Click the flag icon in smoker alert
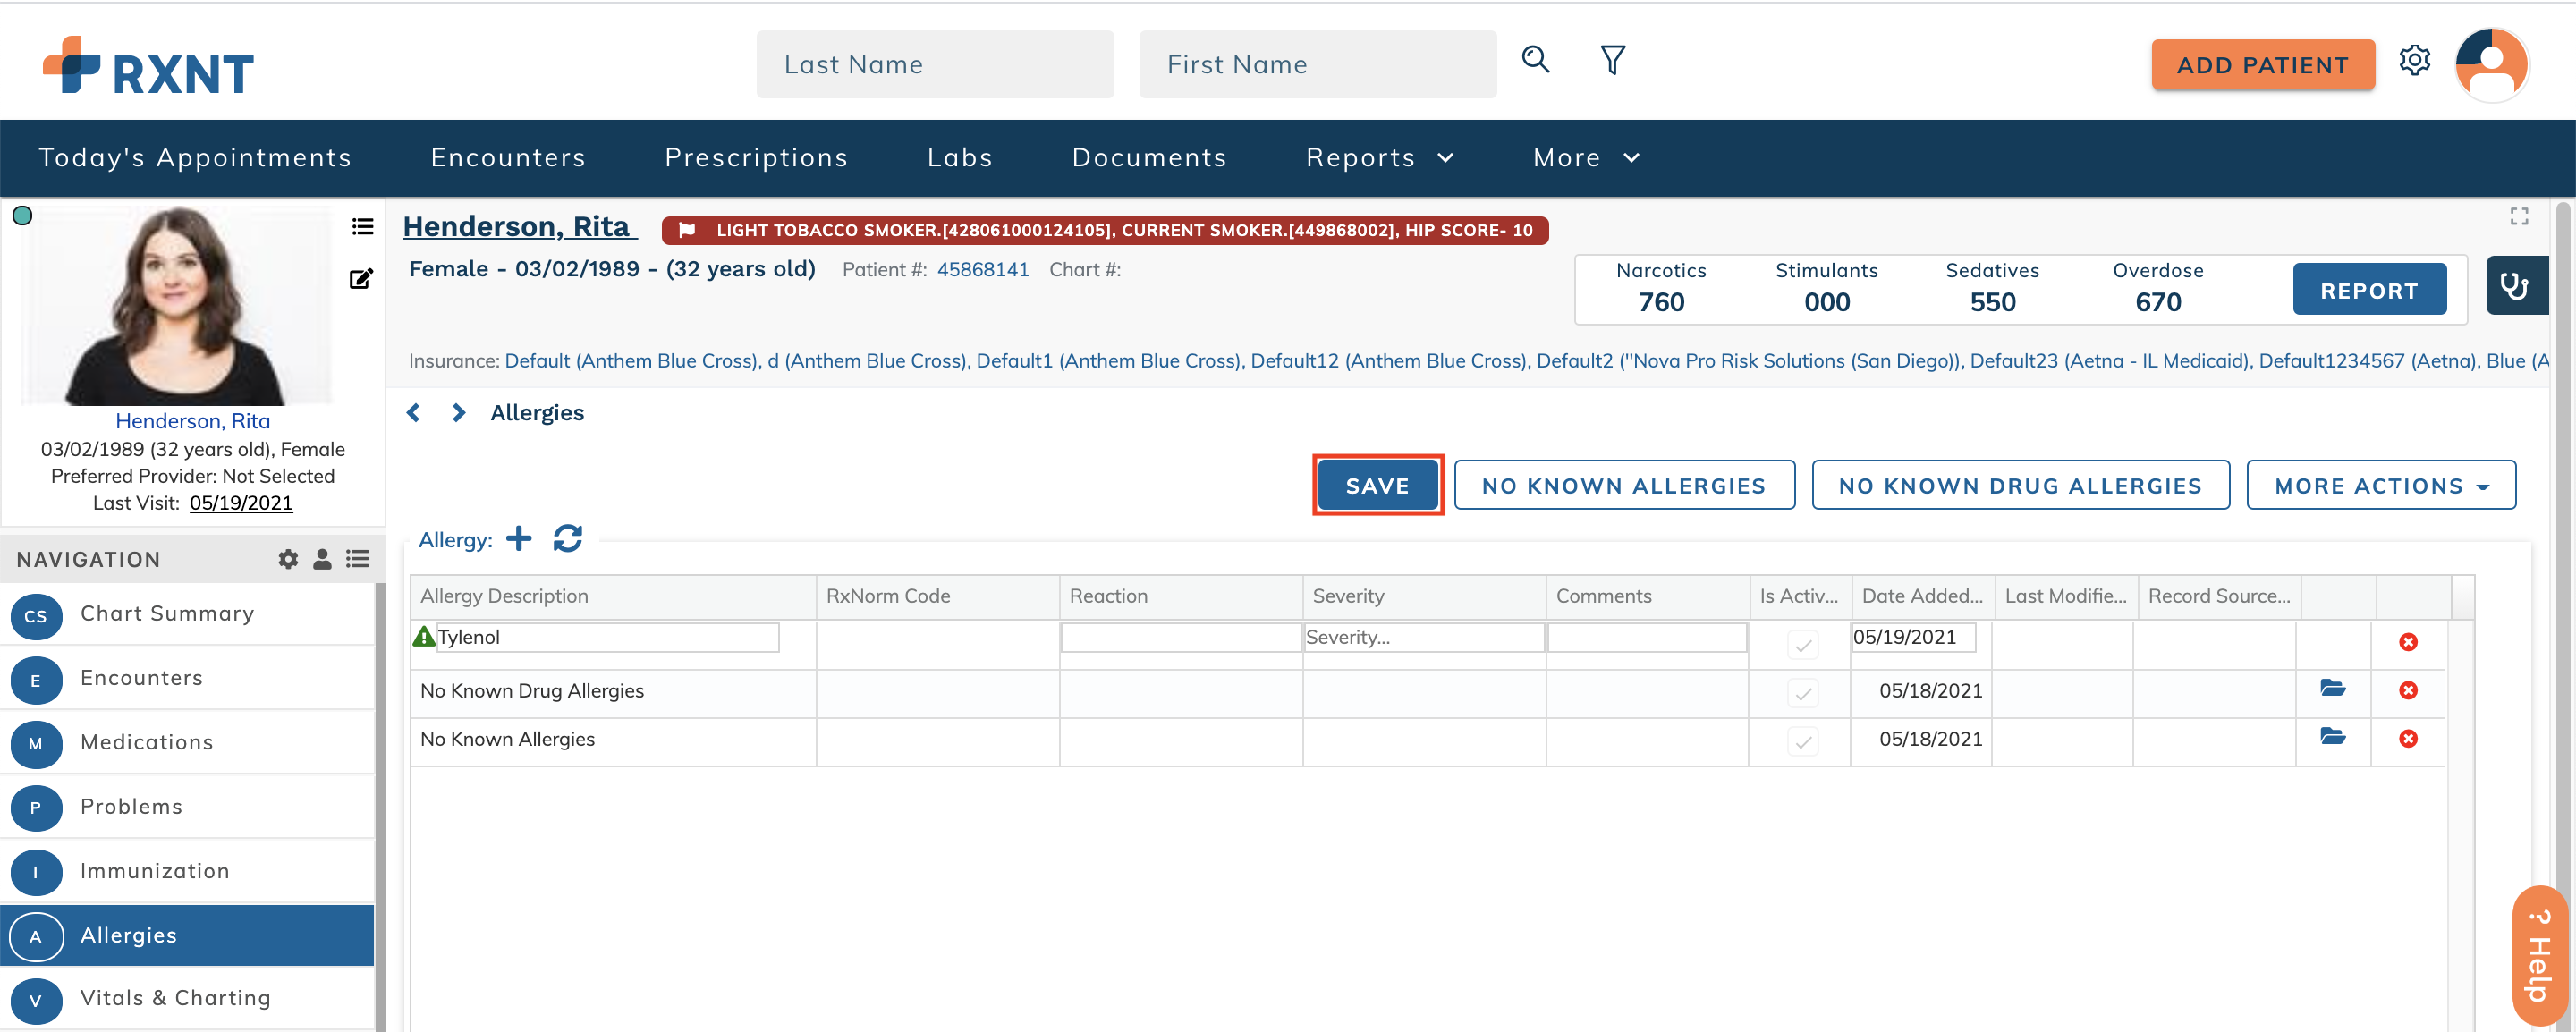 (x=687, y=231)
